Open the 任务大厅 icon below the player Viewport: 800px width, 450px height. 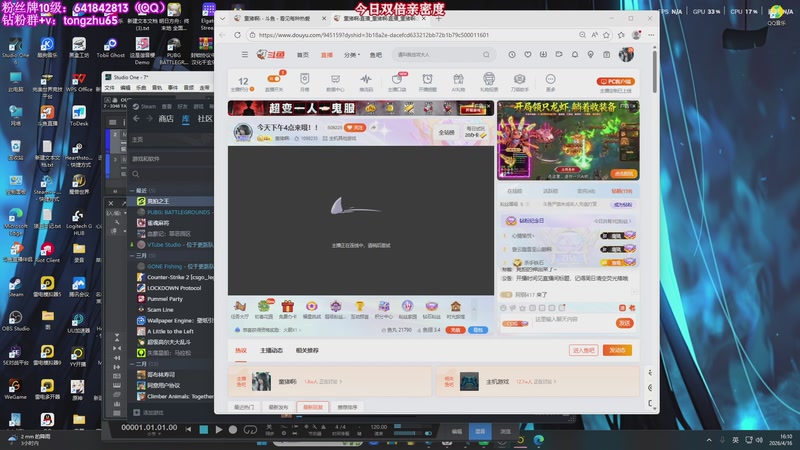[x=240, y=309]
